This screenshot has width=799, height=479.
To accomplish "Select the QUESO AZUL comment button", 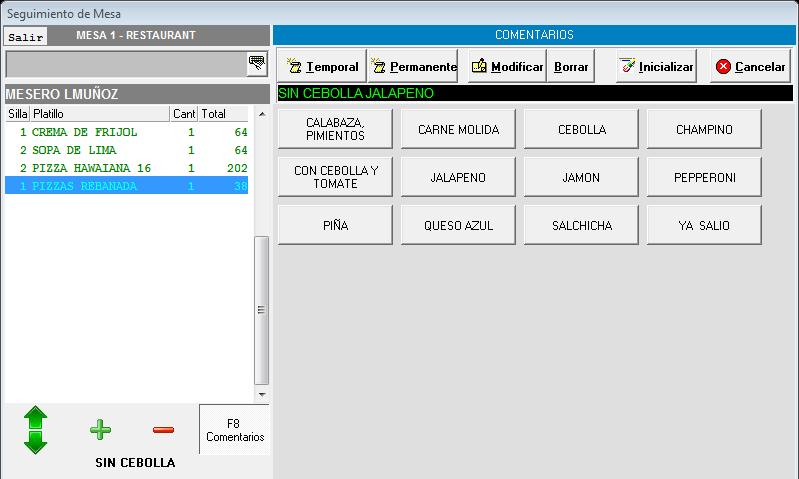I will point(458,225).
